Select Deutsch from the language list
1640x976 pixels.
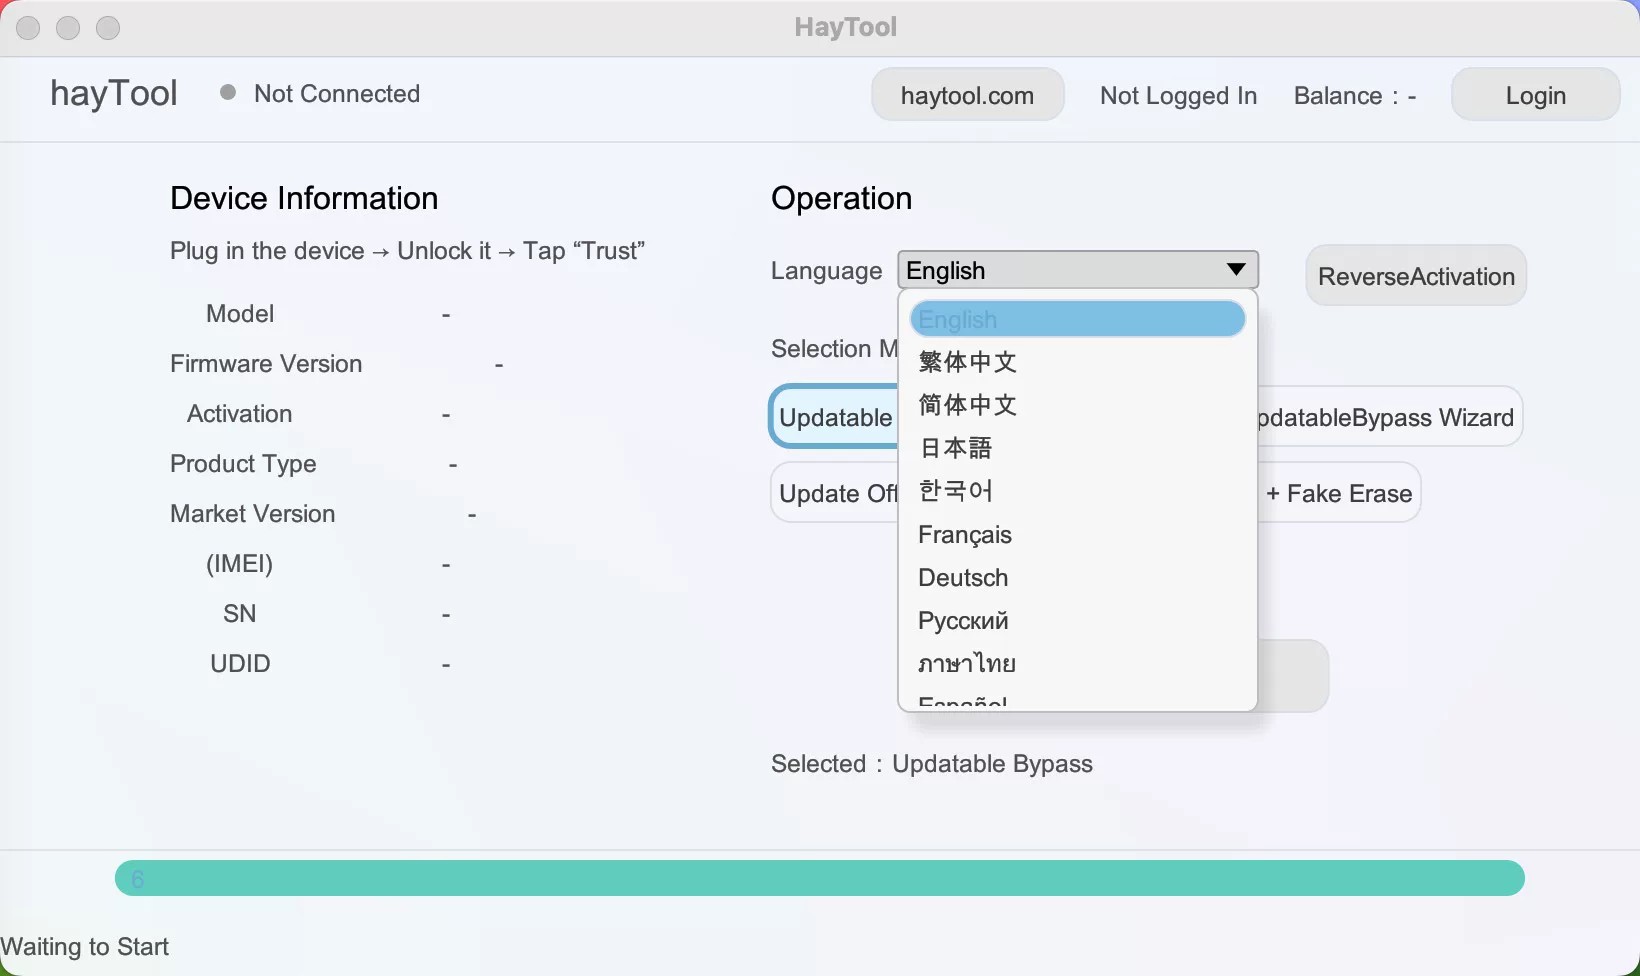[963, 578]
